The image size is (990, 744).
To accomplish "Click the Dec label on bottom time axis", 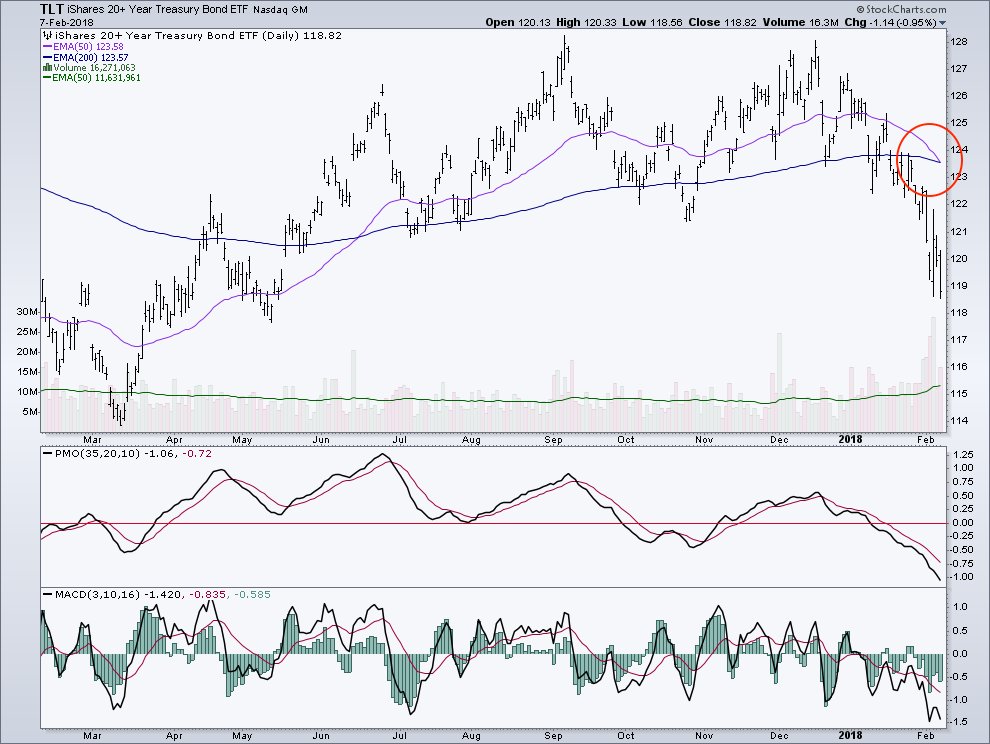I will click(779, 736).
